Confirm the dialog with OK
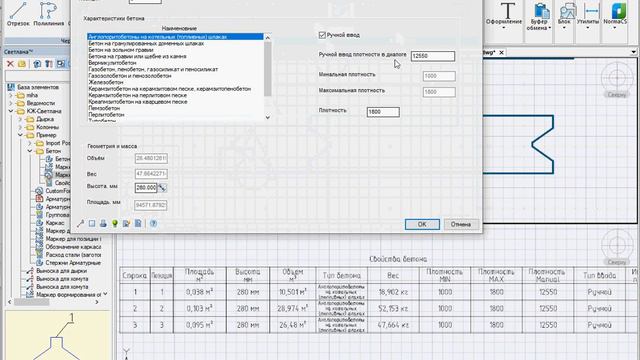Screen dimensions: 640x360 pos(422,224)
